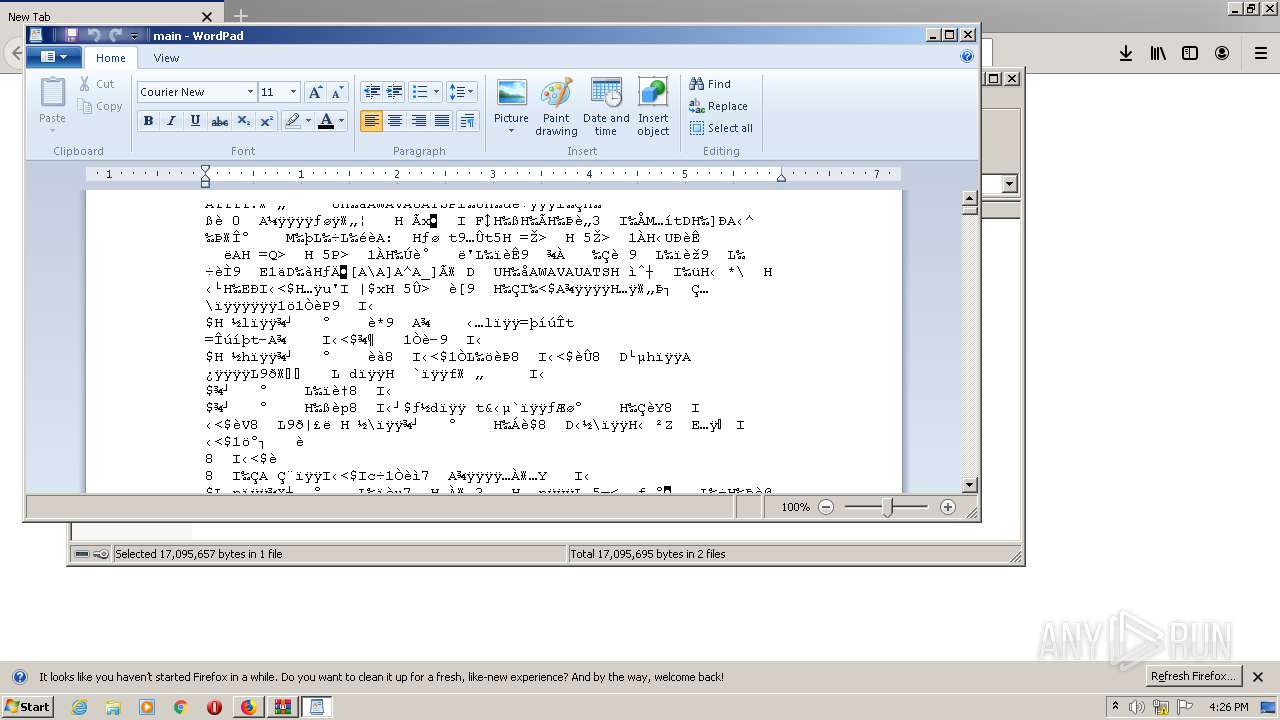Click the Shrink font icon
This screenshot has height=720, width=1280.
pyautogui.click(x=337, y=92)
